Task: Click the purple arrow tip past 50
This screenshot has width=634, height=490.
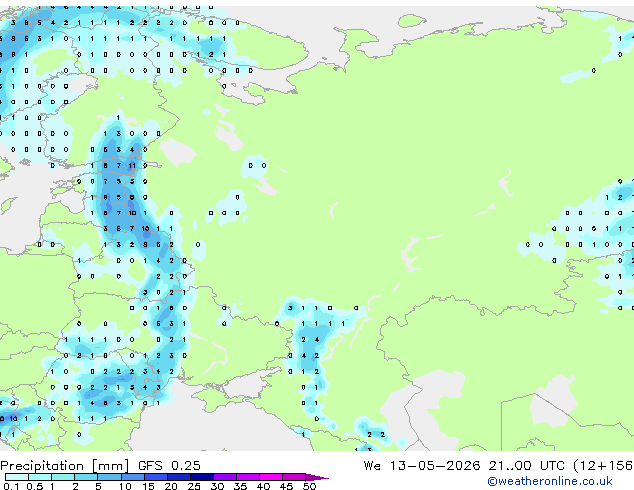Action: pos(317,477)
